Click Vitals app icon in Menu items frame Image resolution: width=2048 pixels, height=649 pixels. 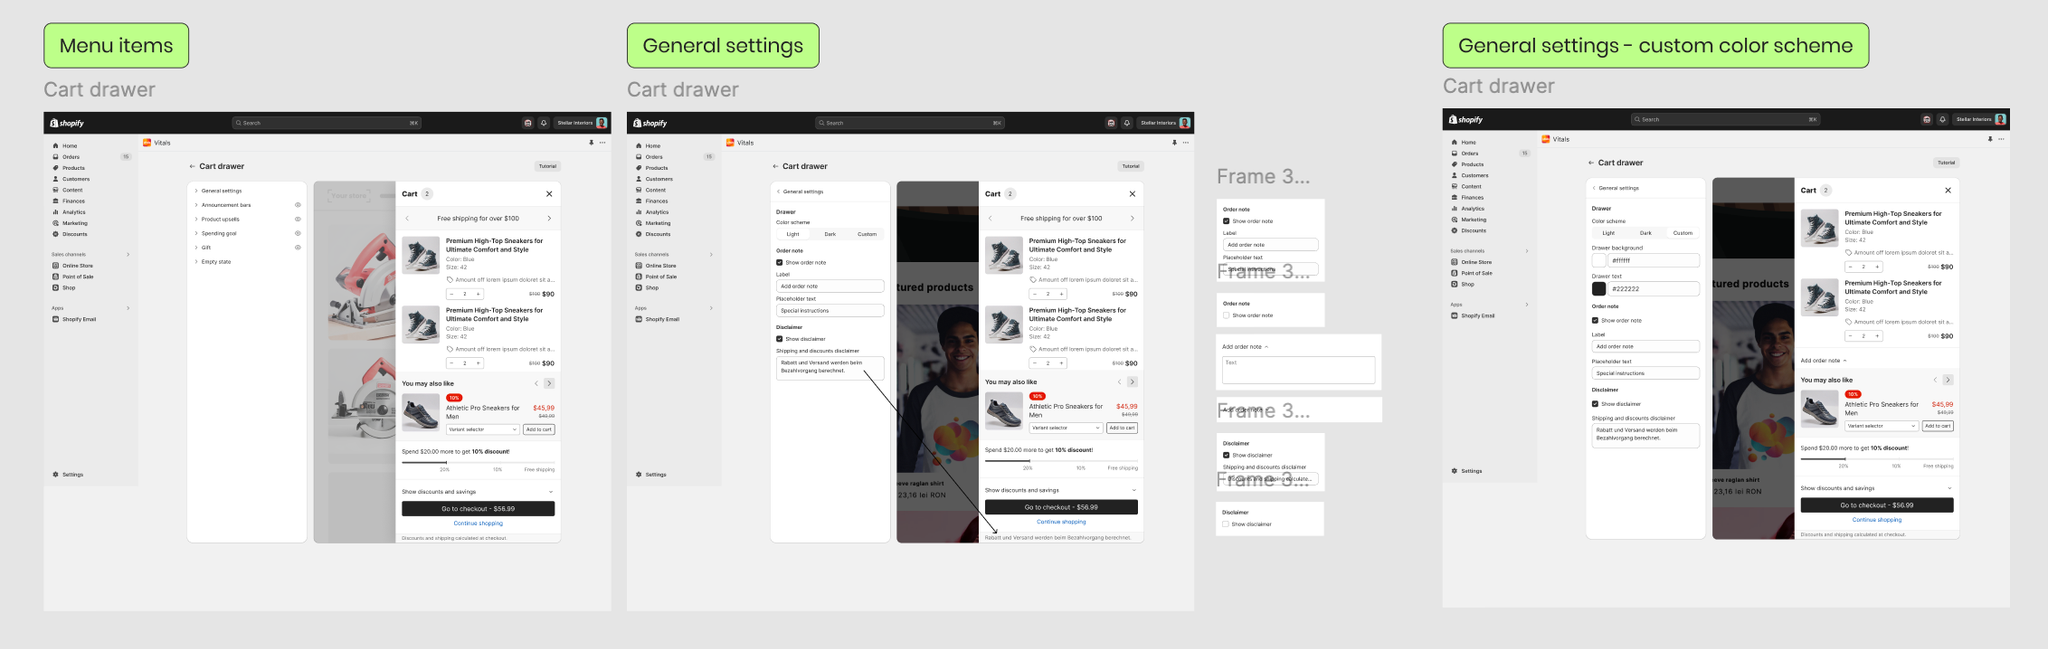point(147,143)
